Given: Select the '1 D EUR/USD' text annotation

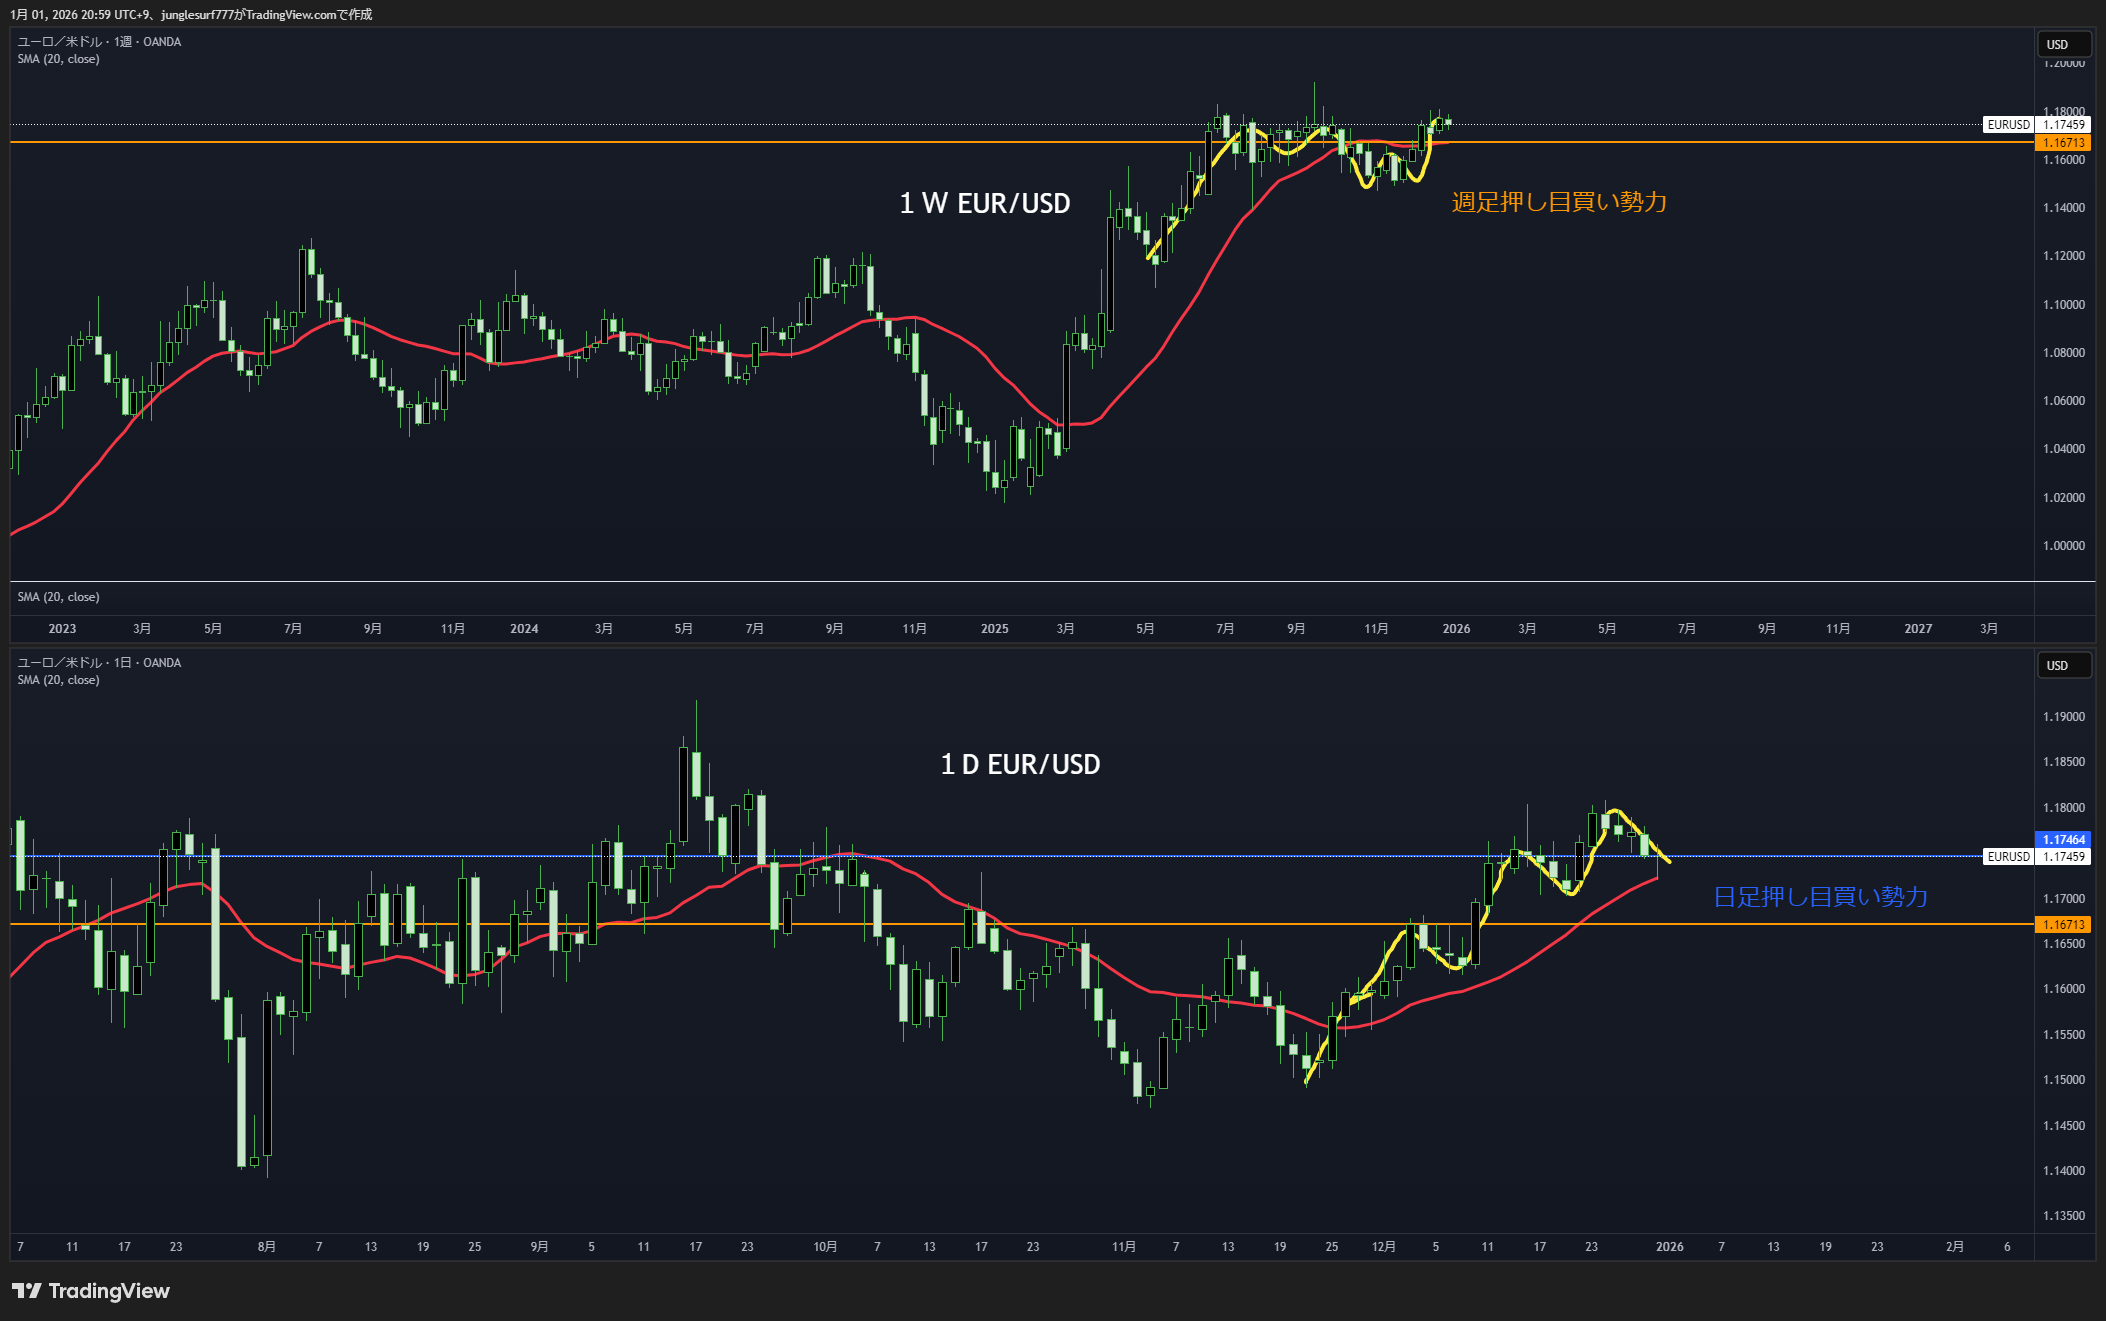Looking at the screenshot, I should point(1020,765).
